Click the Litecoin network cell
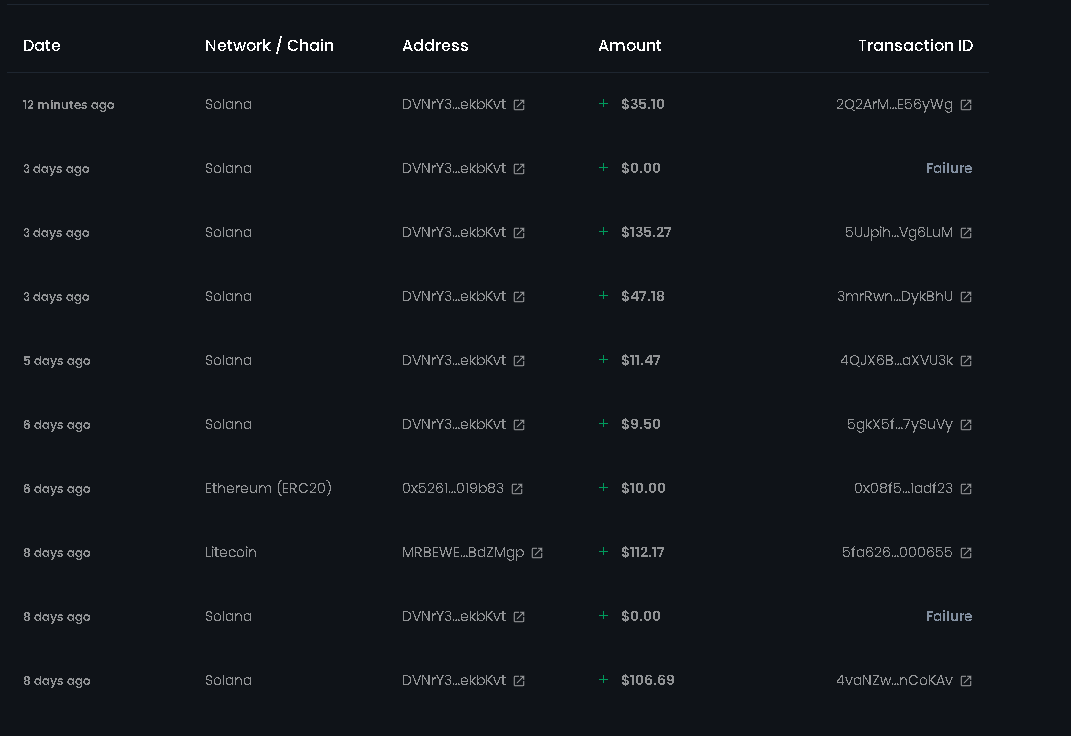The width and height of the screenshot is (1071, 736). point(231,552)
